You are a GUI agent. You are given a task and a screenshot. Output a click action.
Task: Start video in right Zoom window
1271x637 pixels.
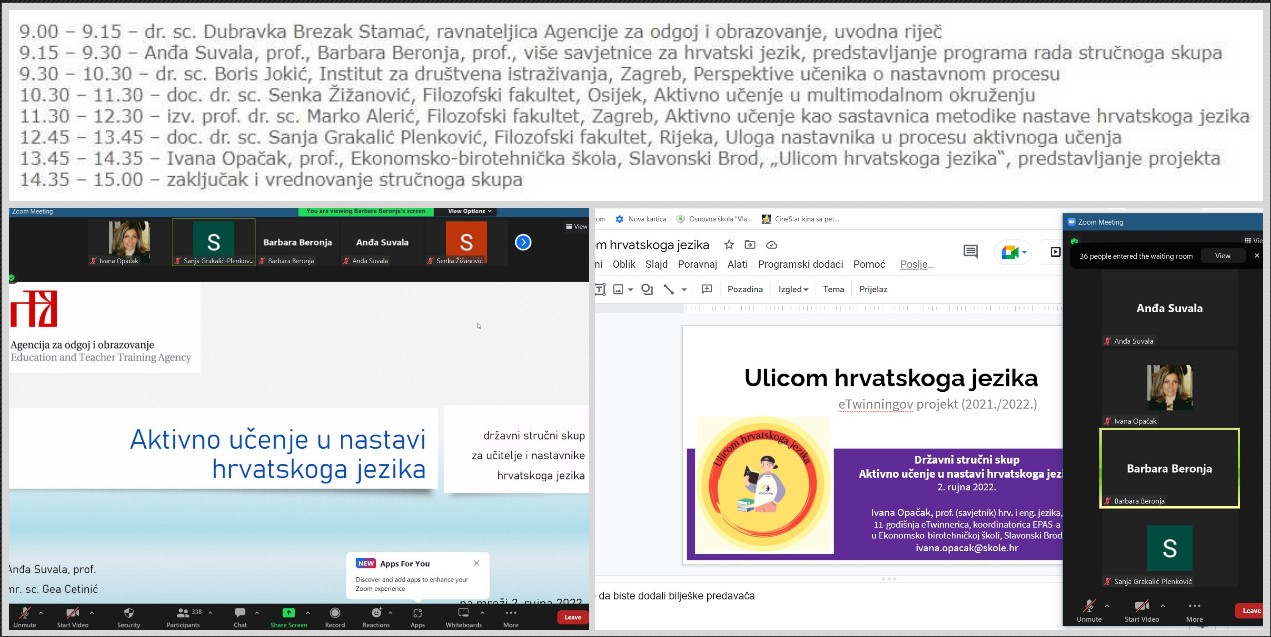click(x=1141, y=610)
